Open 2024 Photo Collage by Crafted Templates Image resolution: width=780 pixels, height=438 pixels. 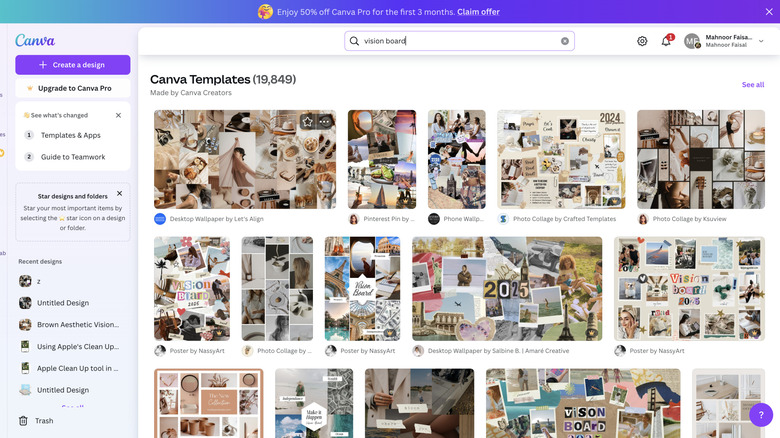click(561, 159)
